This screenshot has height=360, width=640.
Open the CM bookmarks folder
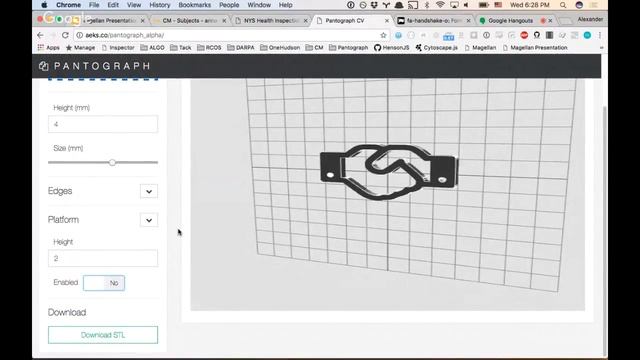(x=314, y=48)
